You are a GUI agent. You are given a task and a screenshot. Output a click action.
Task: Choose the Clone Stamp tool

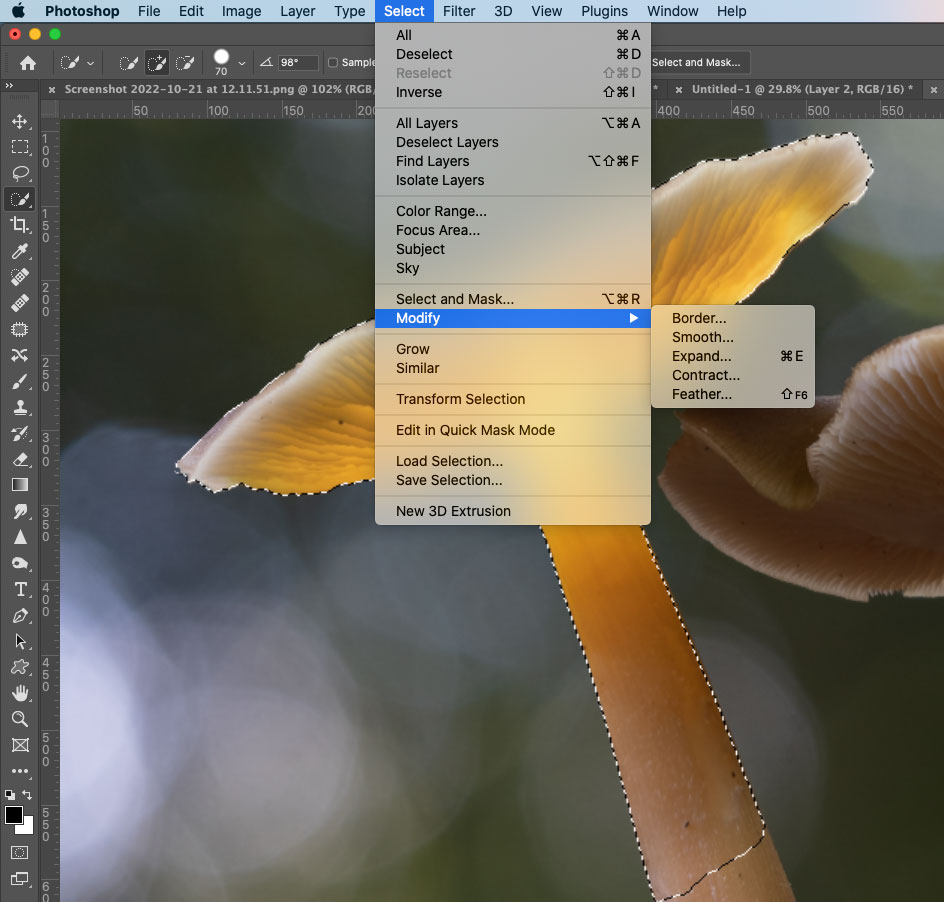(19, 407)
